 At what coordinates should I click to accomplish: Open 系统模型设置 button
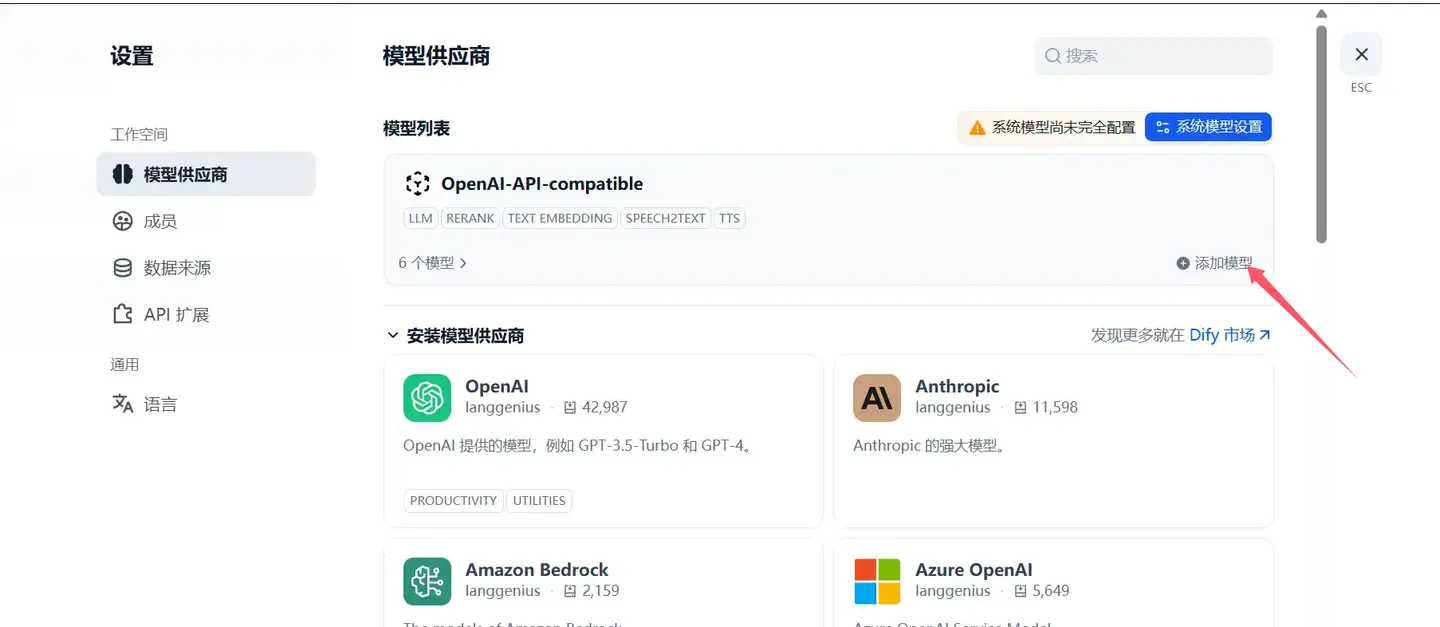pyautogui.click(x=1208, y=127)
